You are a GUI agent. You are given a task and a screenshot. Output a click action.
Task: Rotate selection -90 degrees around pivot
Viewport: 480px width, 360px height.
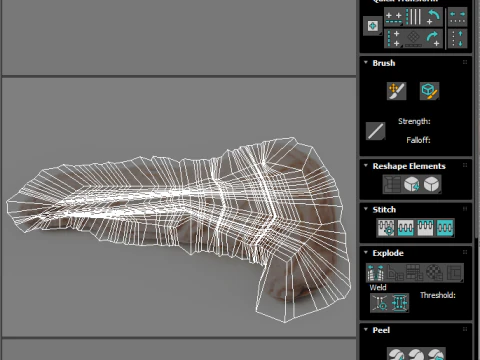click(x=433, y=17)
